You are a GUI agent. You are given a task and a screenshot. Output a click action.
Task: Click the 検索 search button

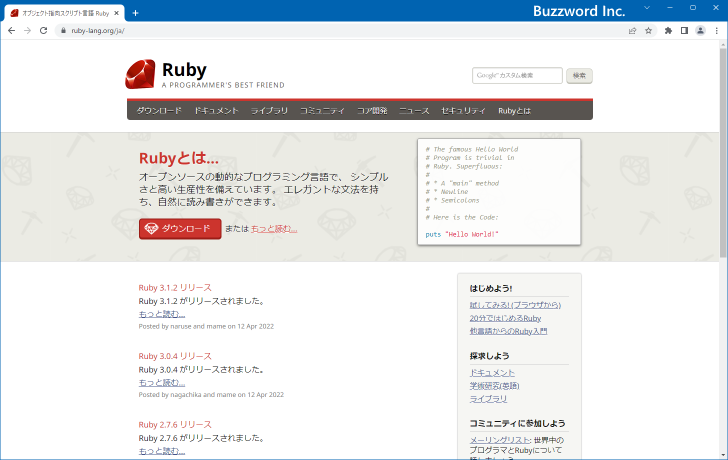(x=579, y=76)
